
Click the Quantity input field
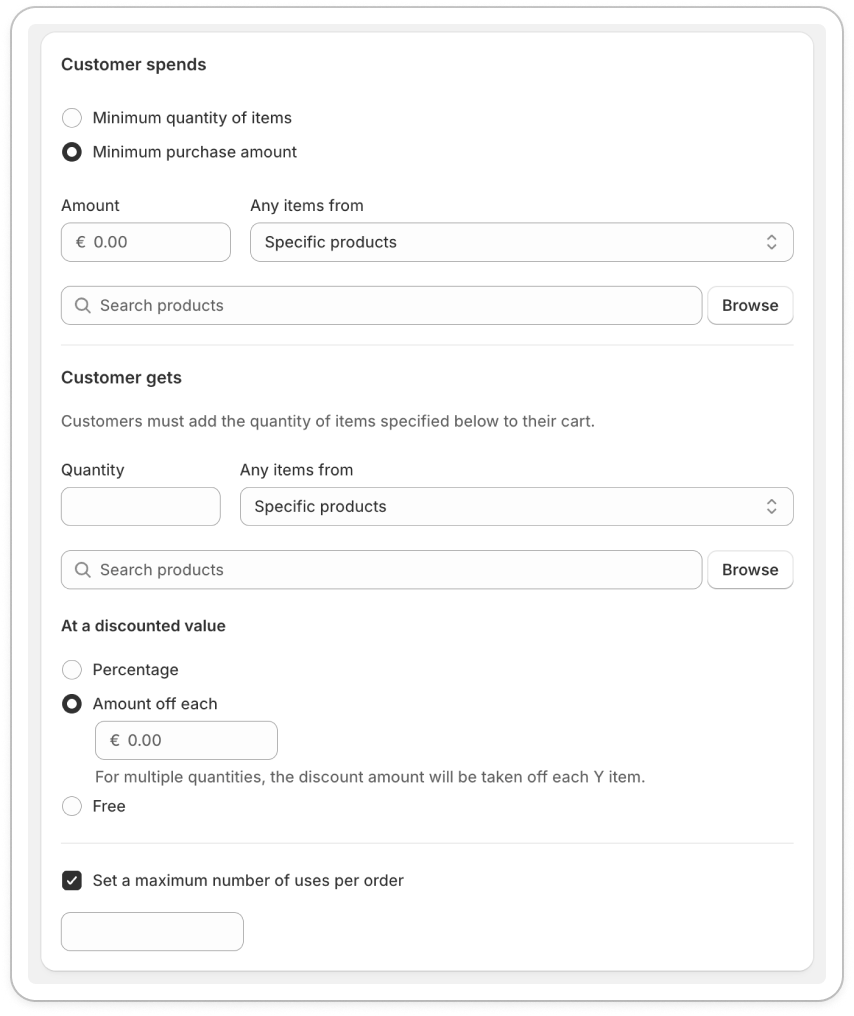(x=140, y=506)
